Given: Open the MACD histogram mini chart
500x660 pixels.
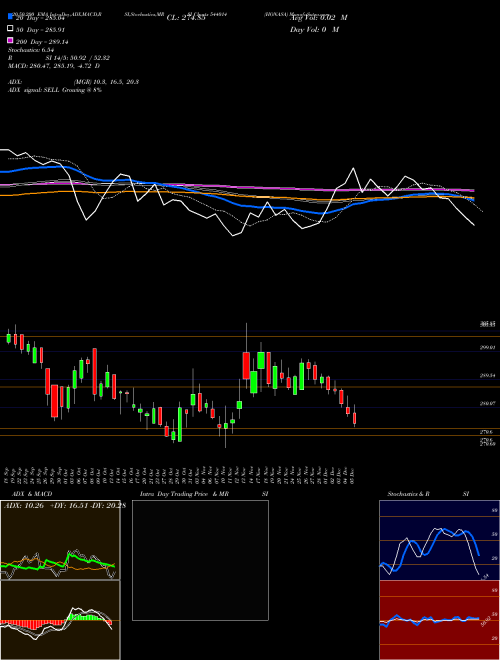Looking at the screenshot, I should (x=60, y=620).
